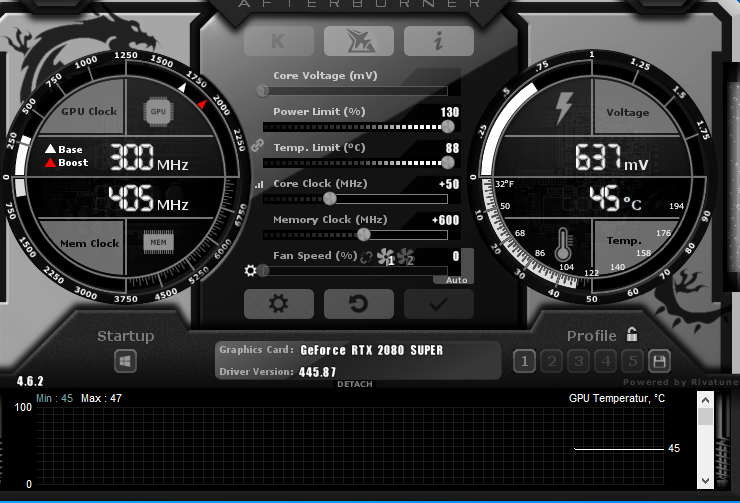Save profile with the floppy disk icon
This screenshot has height=503, width=740.
tap(659, 361)
